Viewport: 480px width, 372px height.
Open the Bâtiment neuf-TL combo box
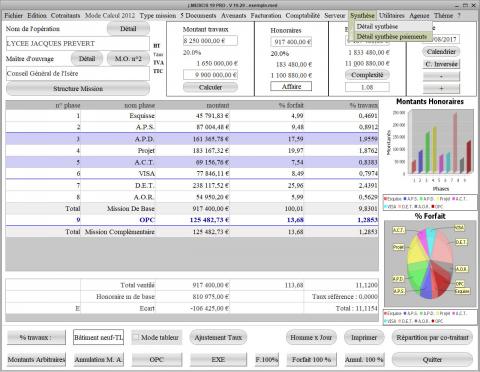point(99,338)
